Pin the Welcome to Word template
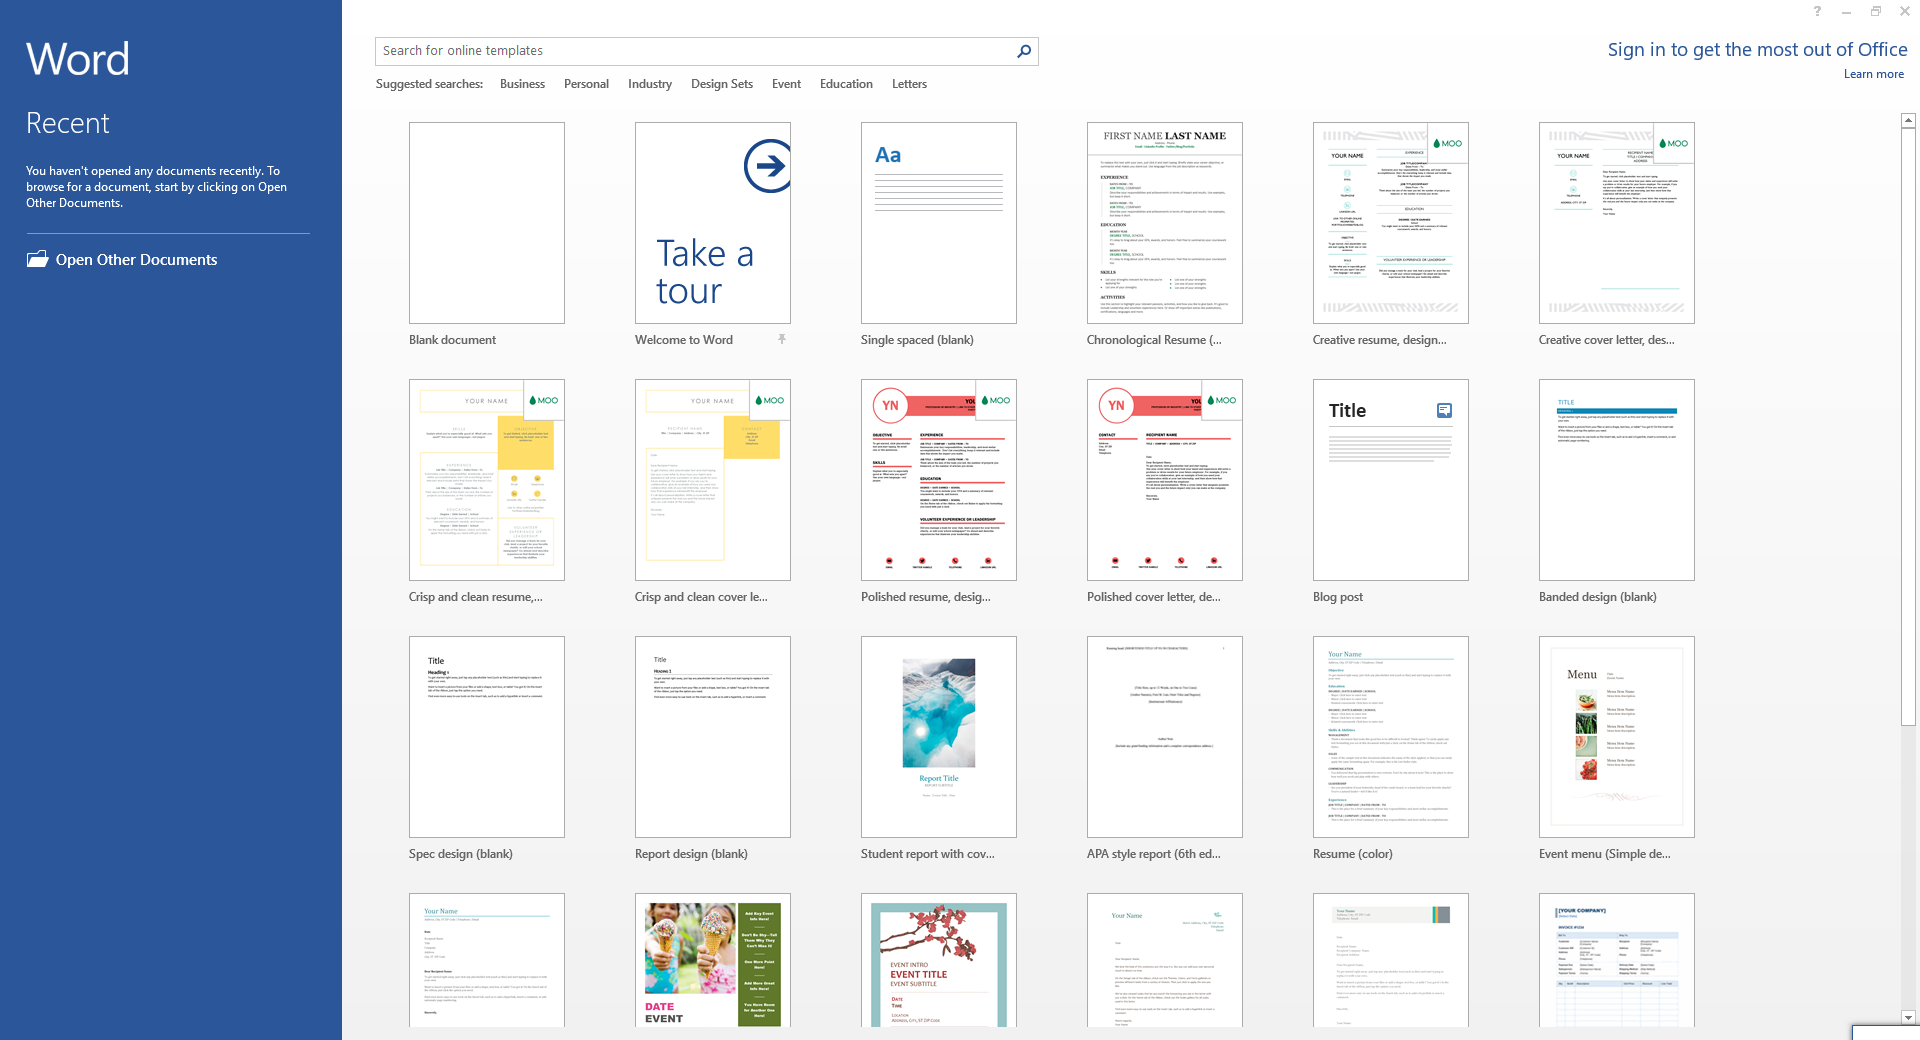This screenshot has width=1920, height=1040. tap(782, 340)
